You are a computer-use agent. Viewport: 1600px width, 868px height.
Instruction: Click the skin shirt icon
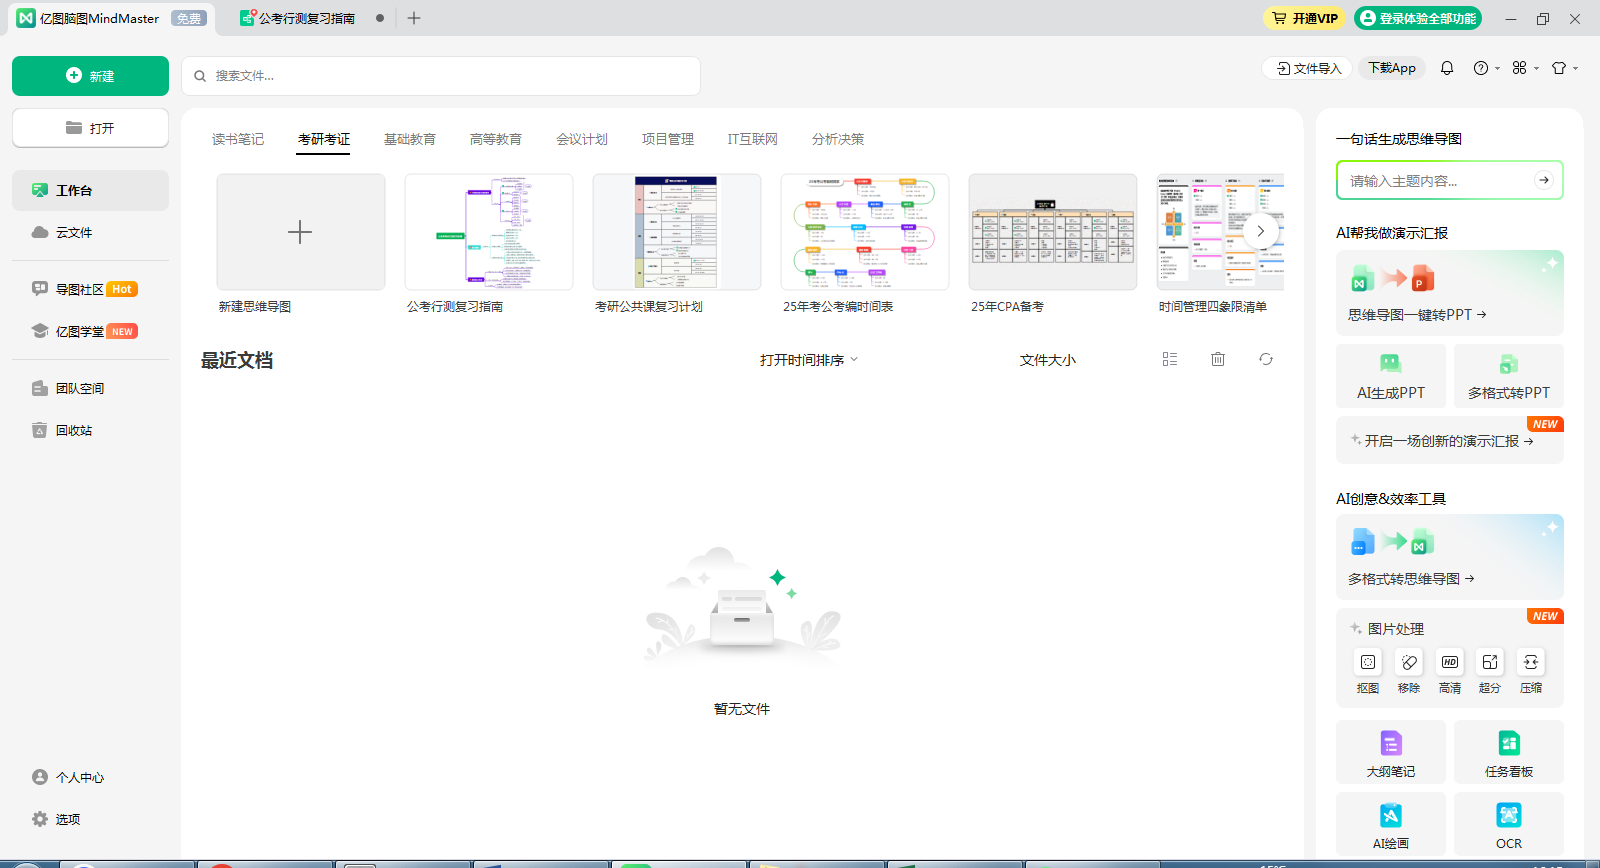coord(1558,68)
